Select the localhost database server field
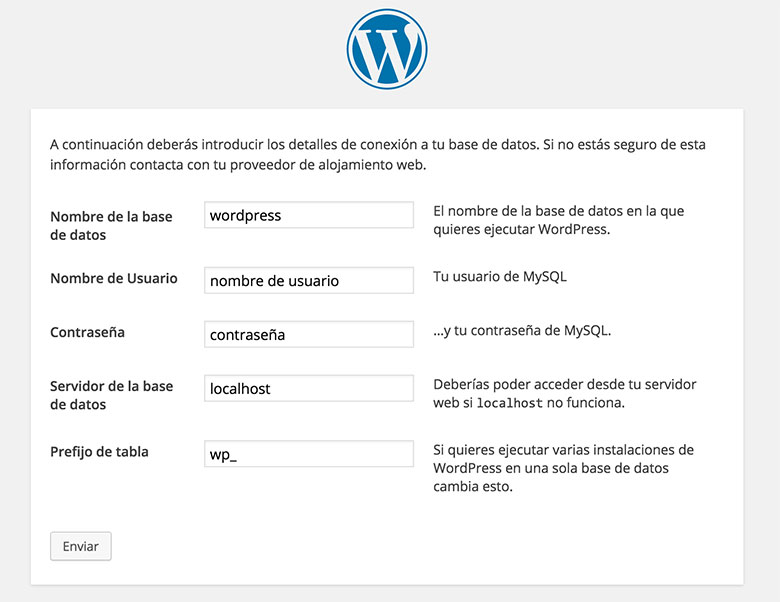Screen dimensions: 780x602 click(309, 388)
